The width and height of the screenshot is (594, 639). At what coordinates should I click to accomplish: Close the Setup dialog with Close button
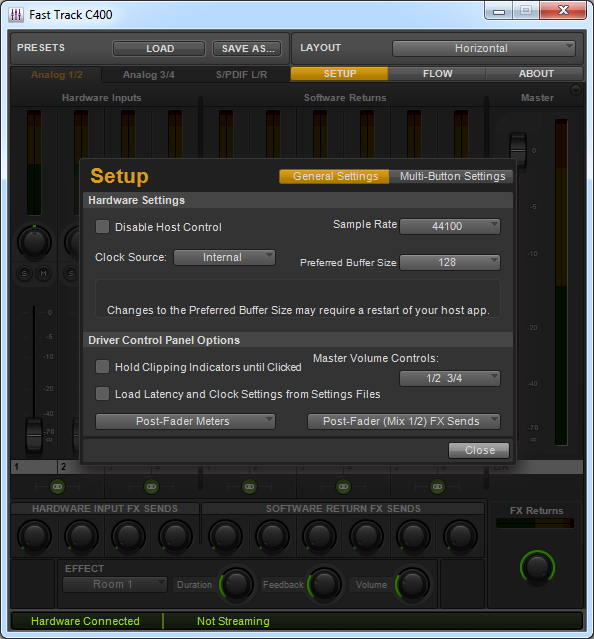point(479,450)
